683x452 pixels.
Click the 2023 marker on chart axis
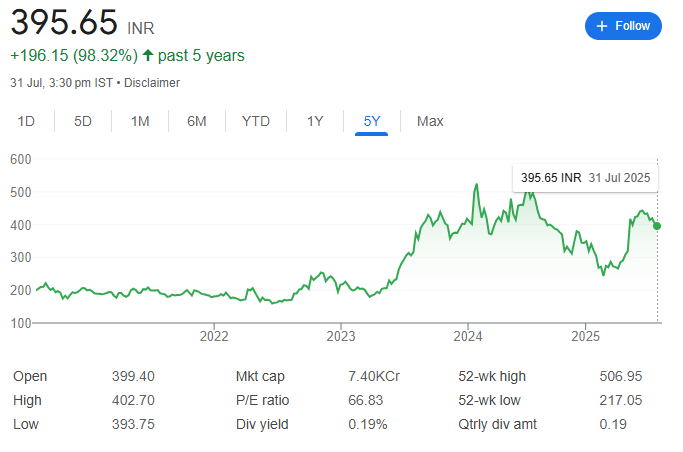(341, 336)
